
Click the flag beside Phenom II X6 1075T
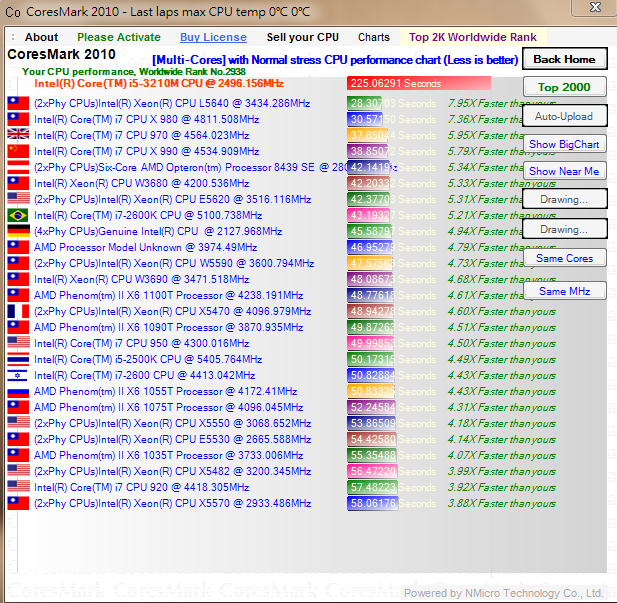(18, 407)
